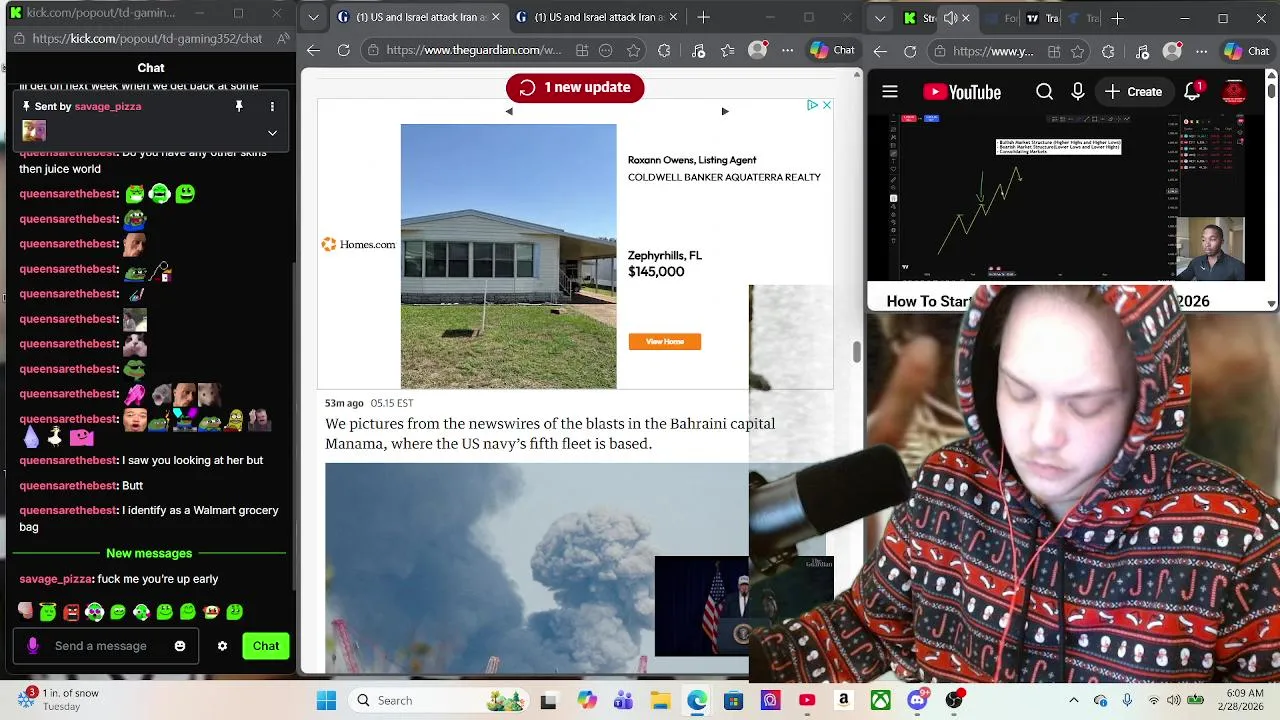Jump to New messages in Kick chat
Image resolution: width=1280 pixels, height=720 pixels.
pos(149,553)
